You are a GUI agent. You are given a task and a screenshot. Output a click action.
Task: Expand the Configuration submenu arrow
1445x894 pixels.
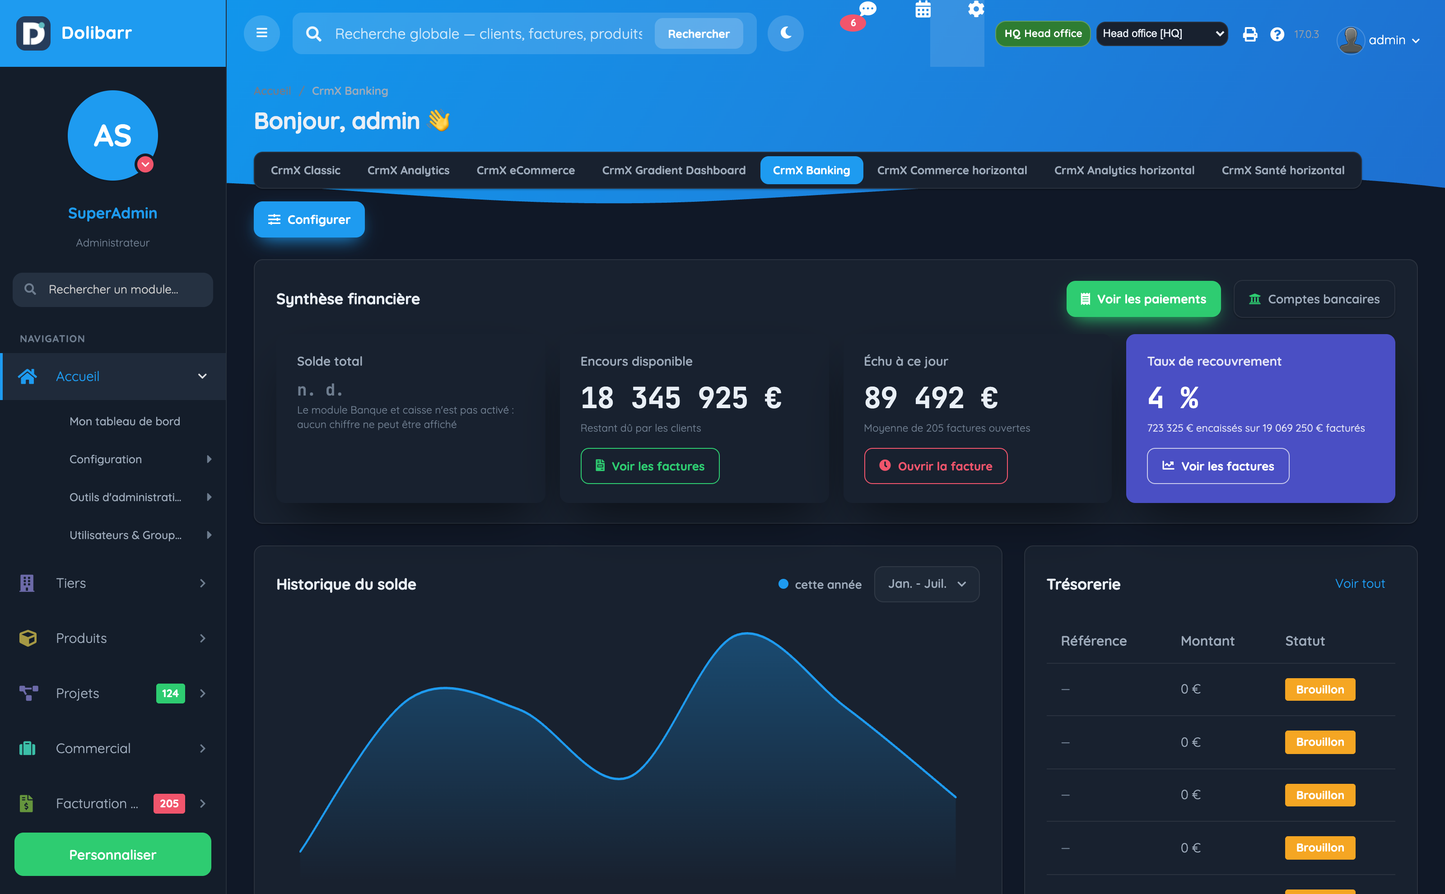tap(209, 459)
